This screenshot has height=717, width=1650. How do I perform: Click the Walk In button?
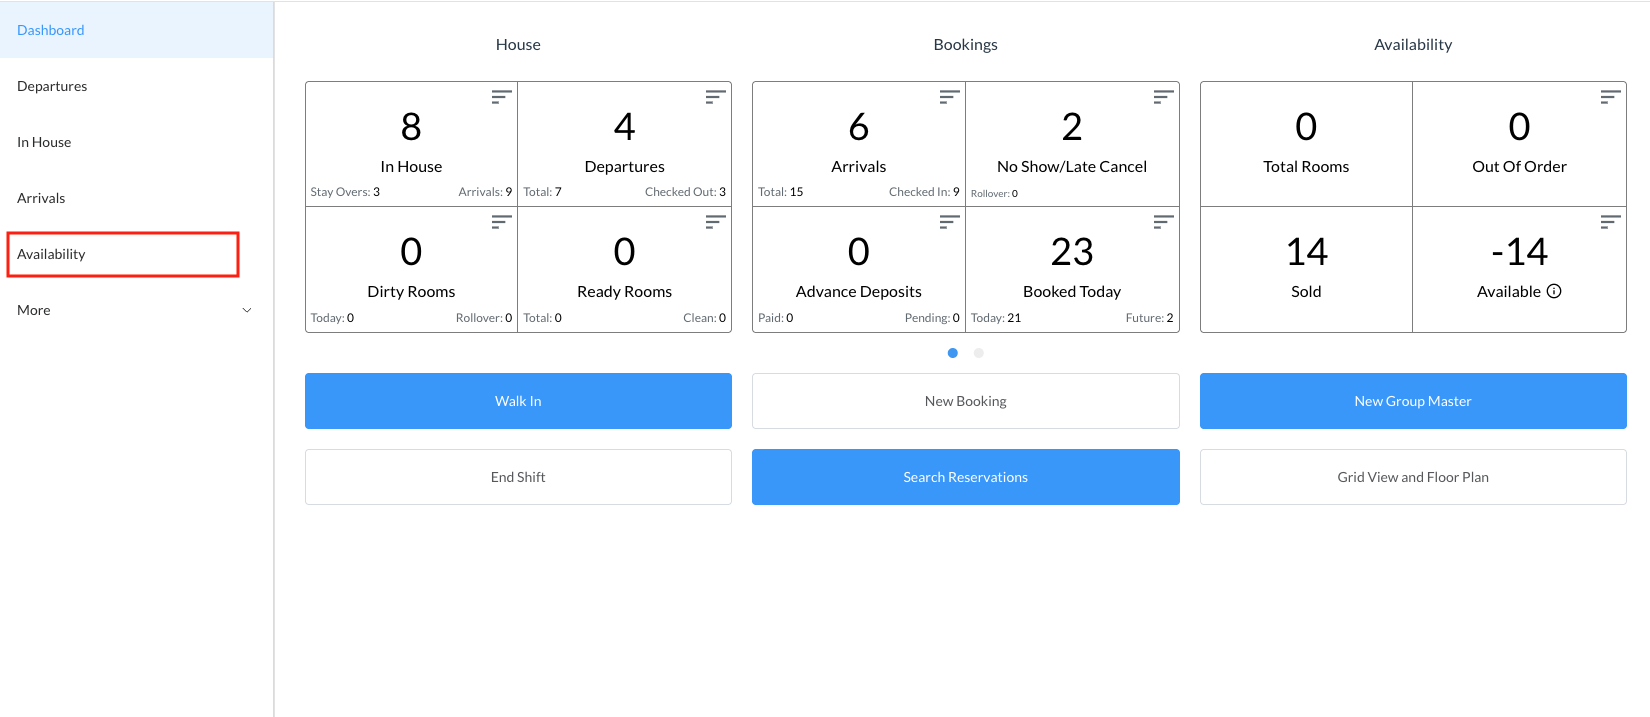coord(518,401)
